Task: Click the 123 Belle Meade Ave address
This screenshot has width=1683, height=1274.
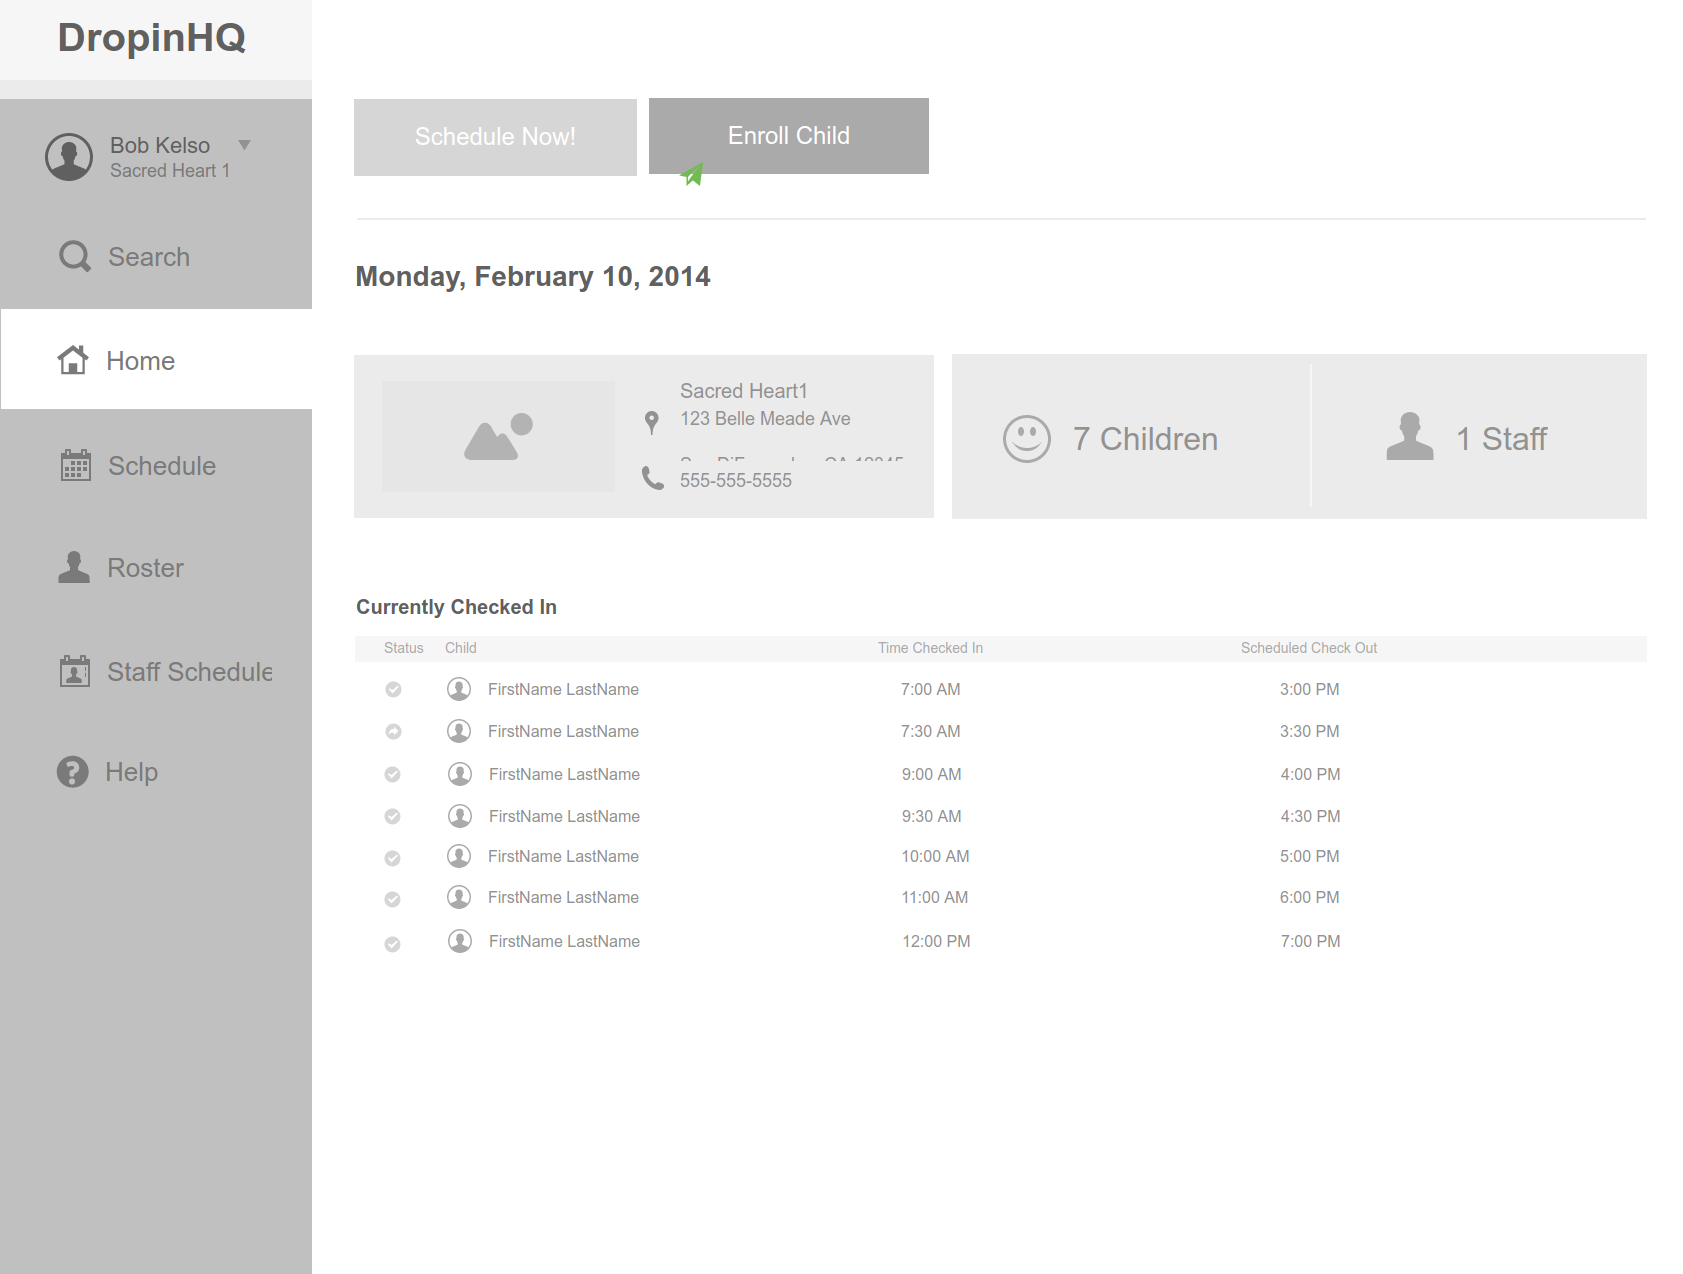Action: click(765, 419)
